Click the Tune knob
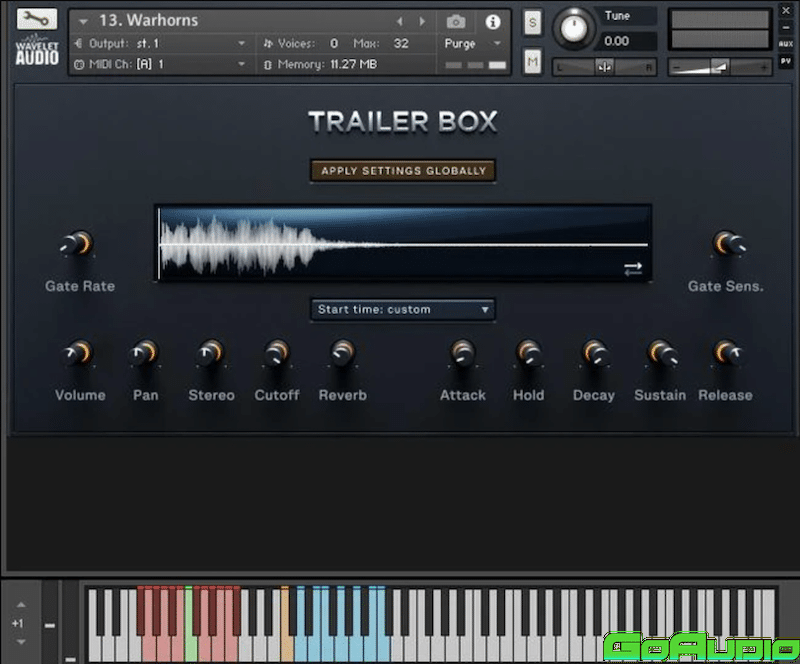This screenshot has height=664, width=800. (573, 29)
